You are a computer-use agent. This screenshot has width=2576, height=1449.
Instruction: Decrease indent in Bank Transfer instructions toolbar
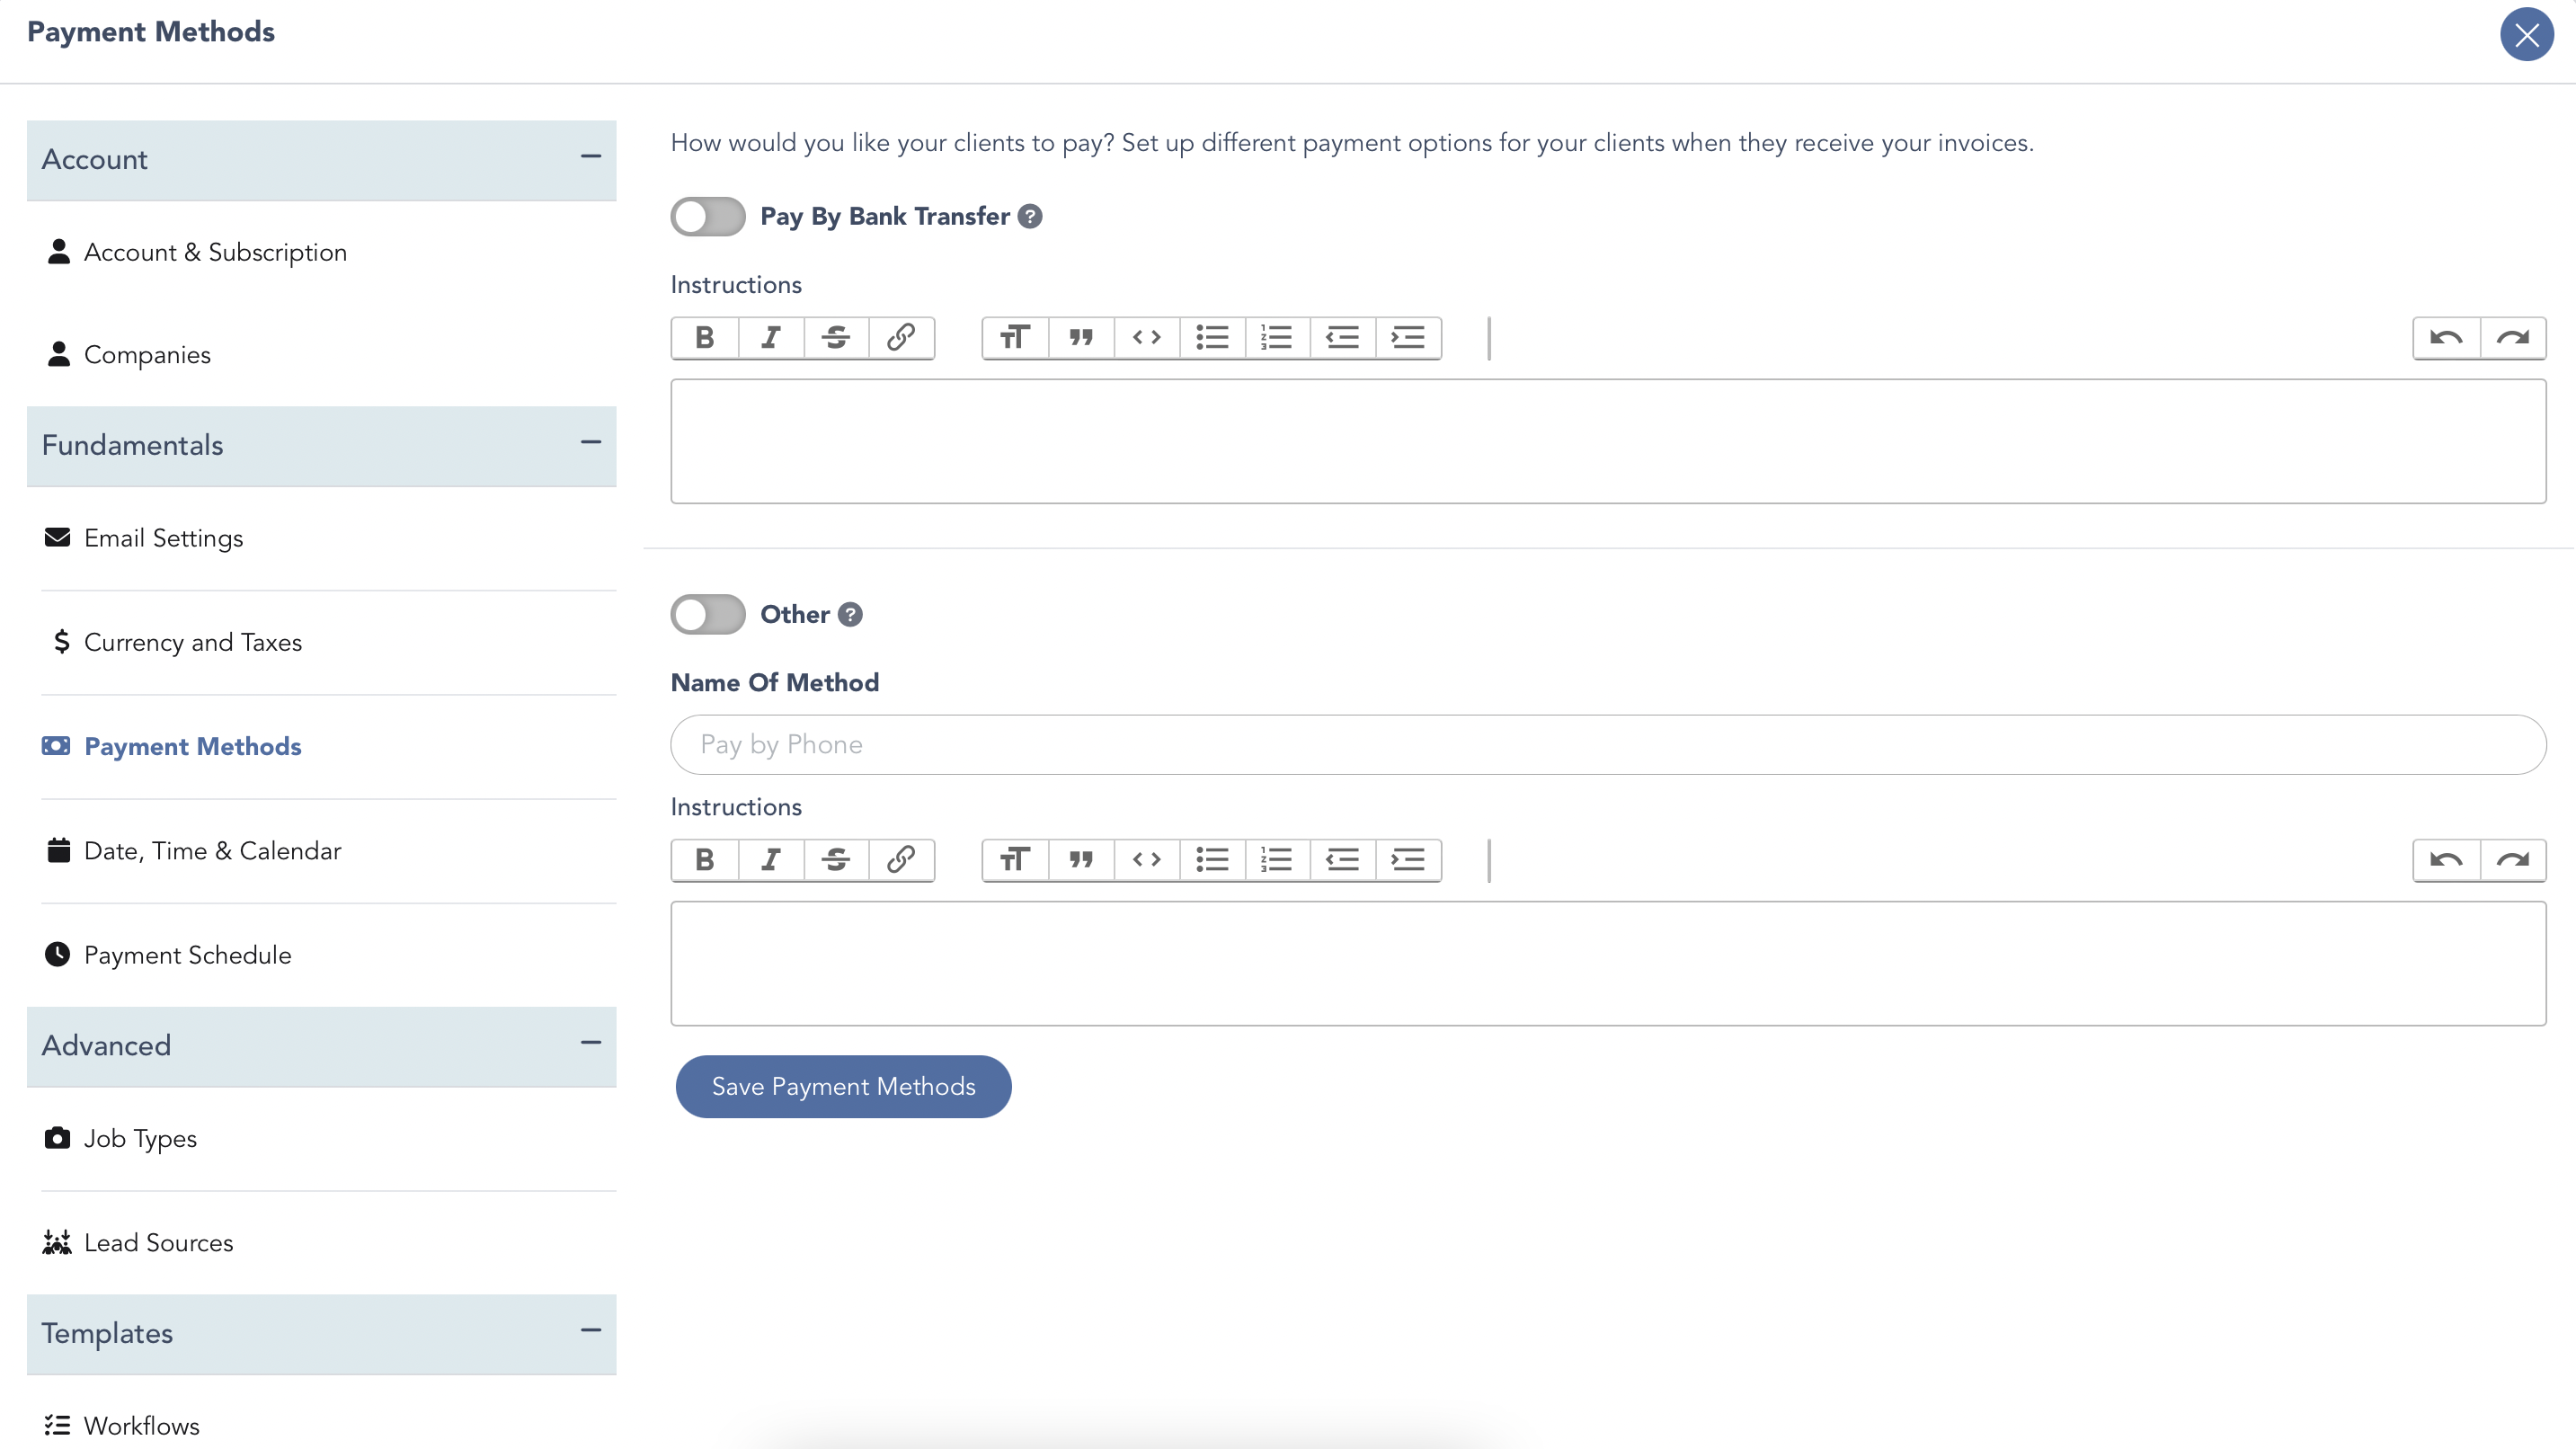[x=1342, y=338]
